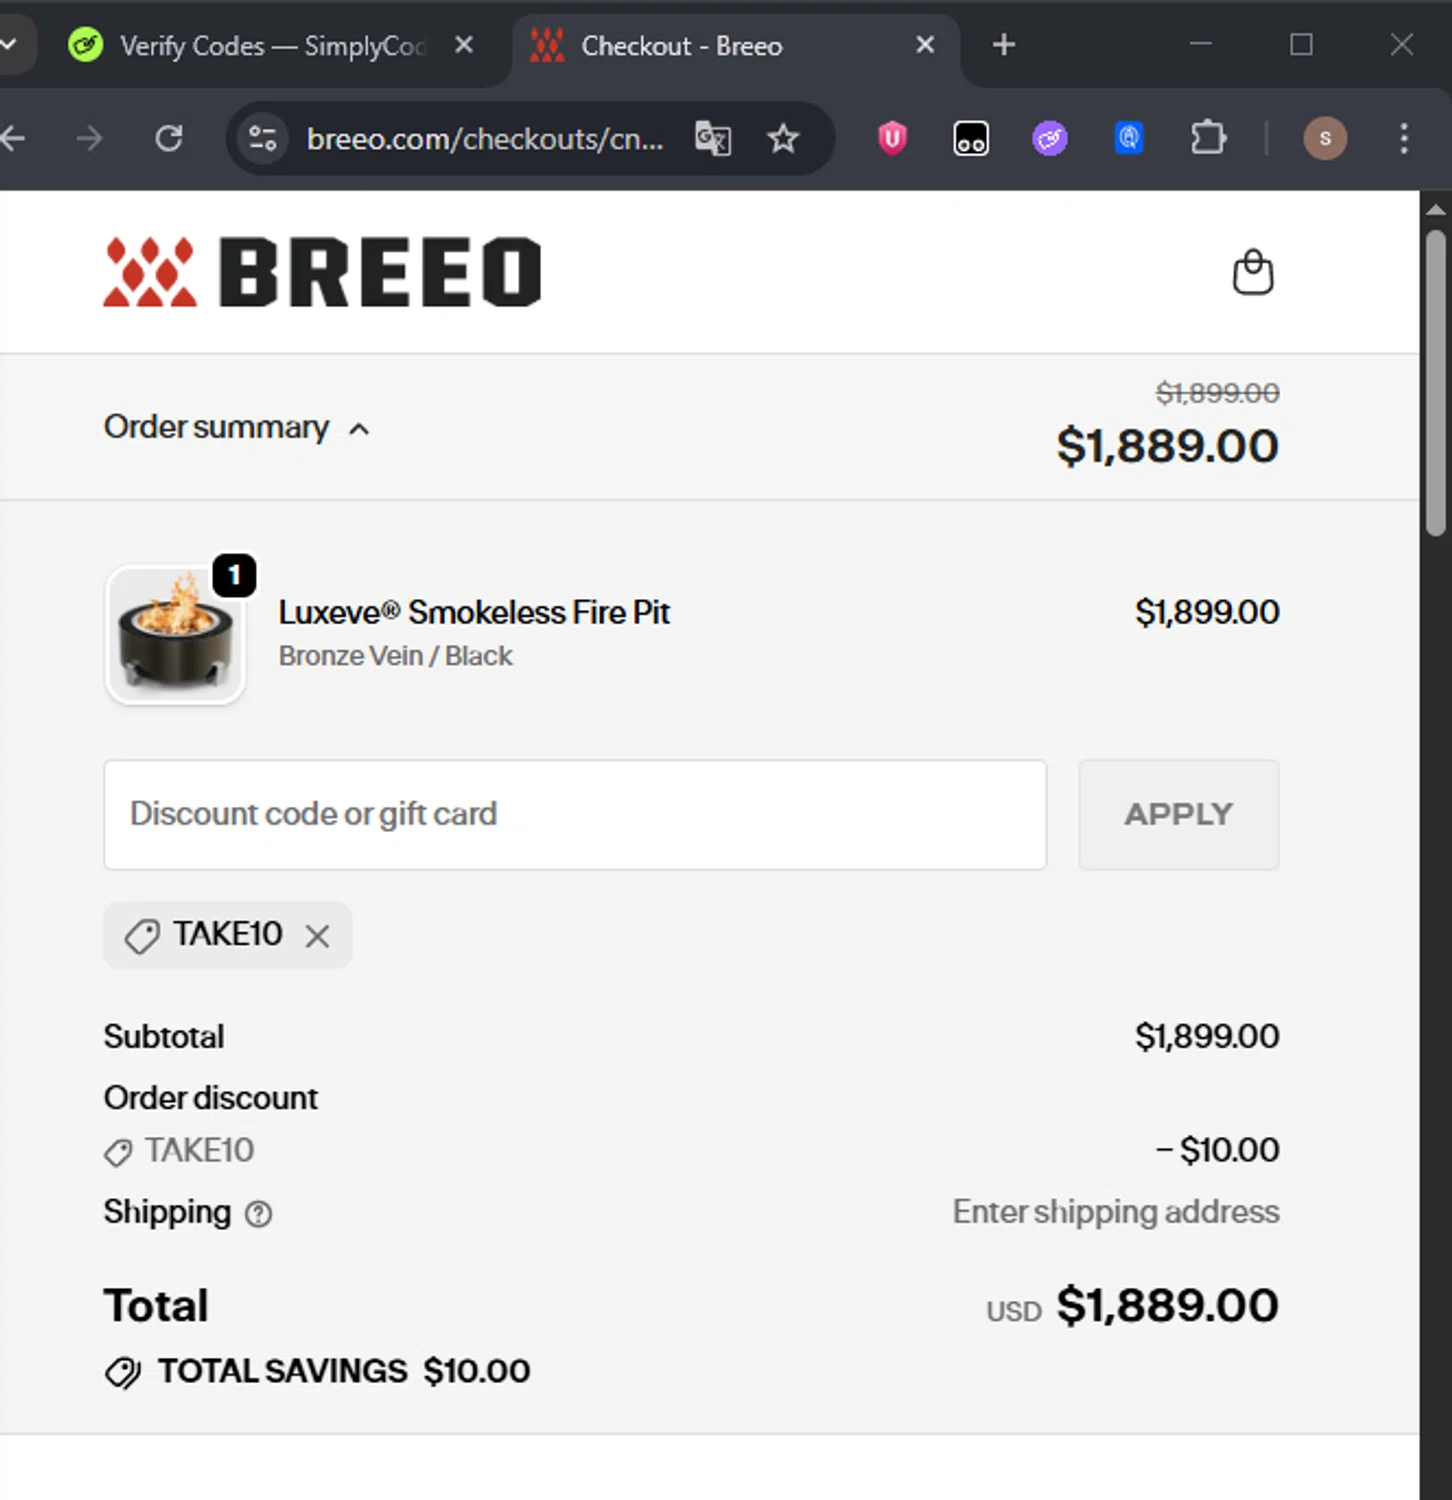Bookmark this page with the star icon
Screen dimensions: 1452x1500
coord(783,138)
